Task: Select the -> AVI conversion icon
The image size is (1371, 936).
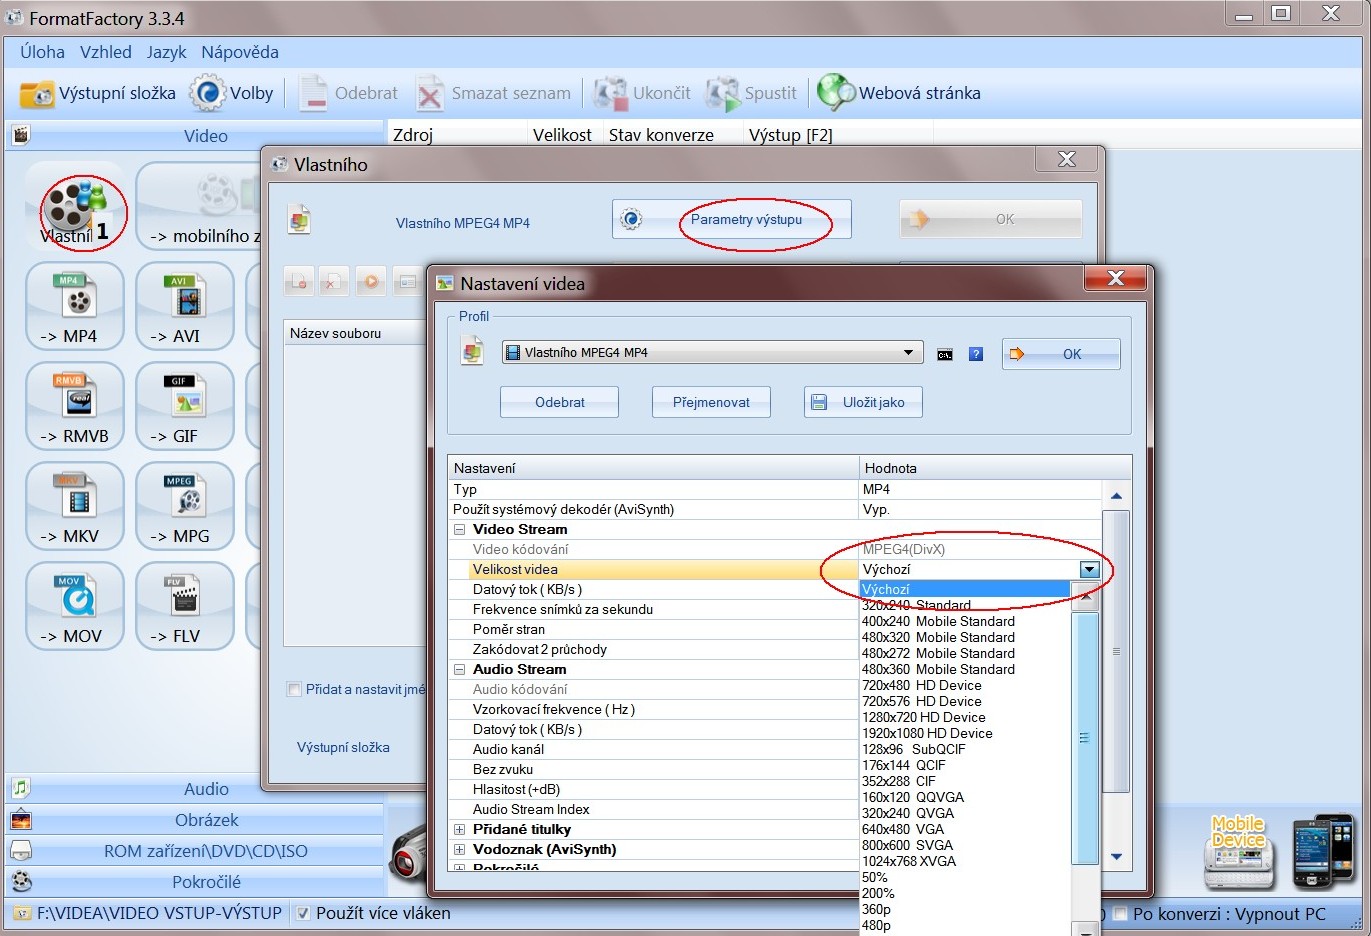Action: (x=185, y=306)
